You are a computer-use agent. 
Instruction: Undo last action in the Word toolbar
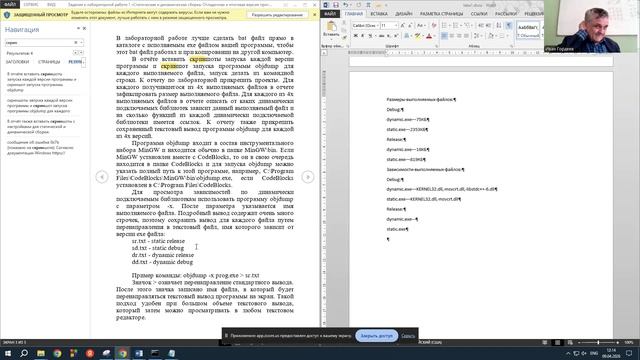click(346, 5)
